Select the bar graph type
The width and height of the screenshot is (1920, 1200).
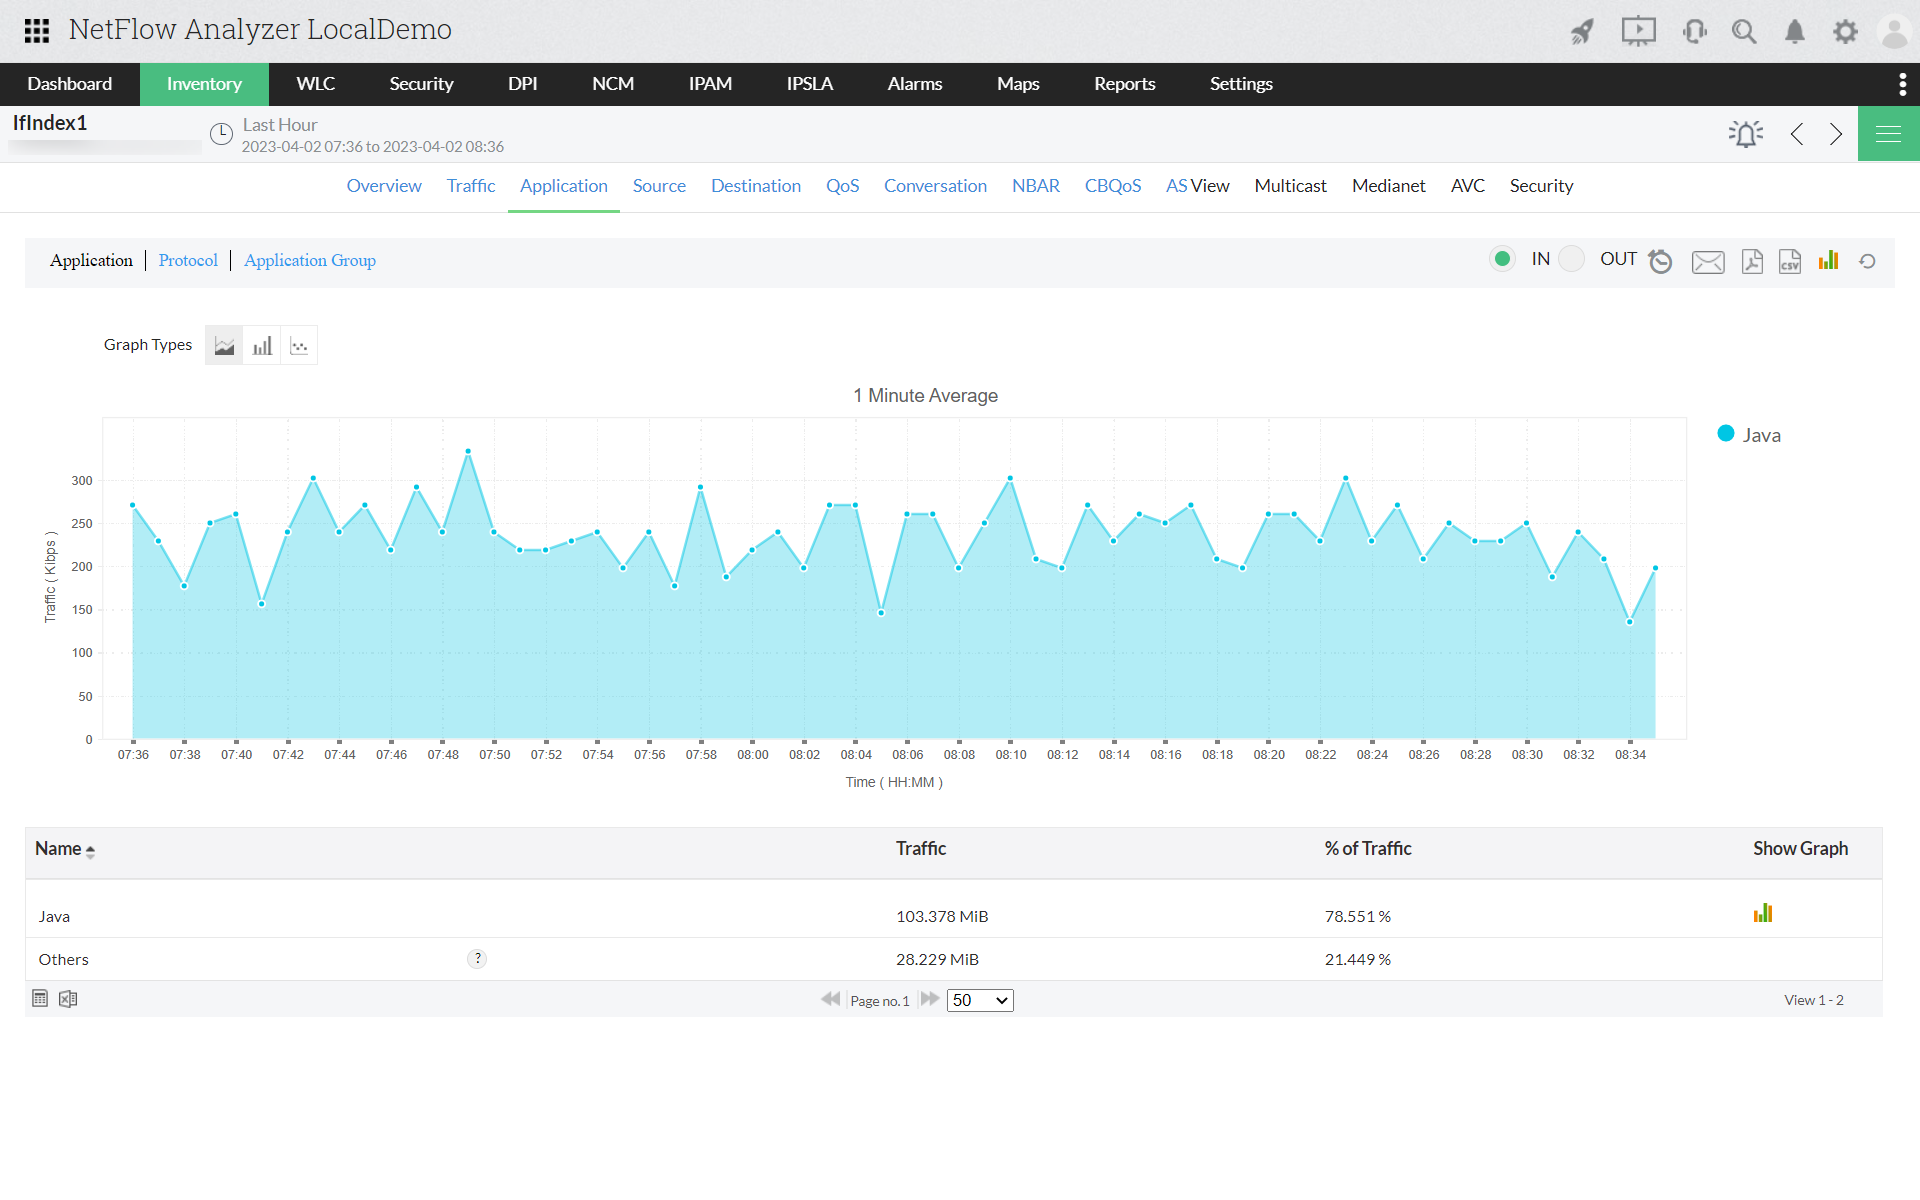click(x=262, y=346)
